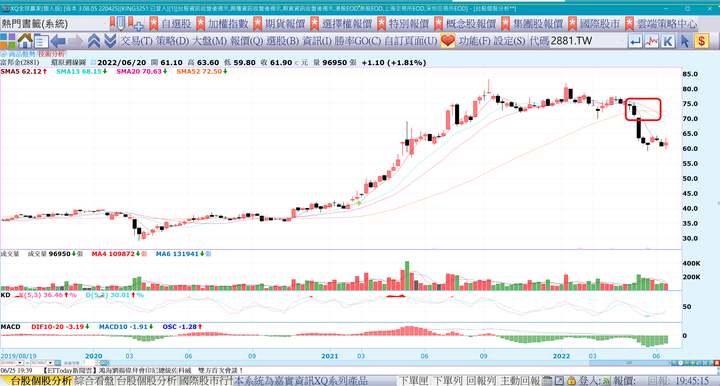The image size is (720, 386).
Task: Click the bookmark pencil edit icon
Action: tap(118, 23)
